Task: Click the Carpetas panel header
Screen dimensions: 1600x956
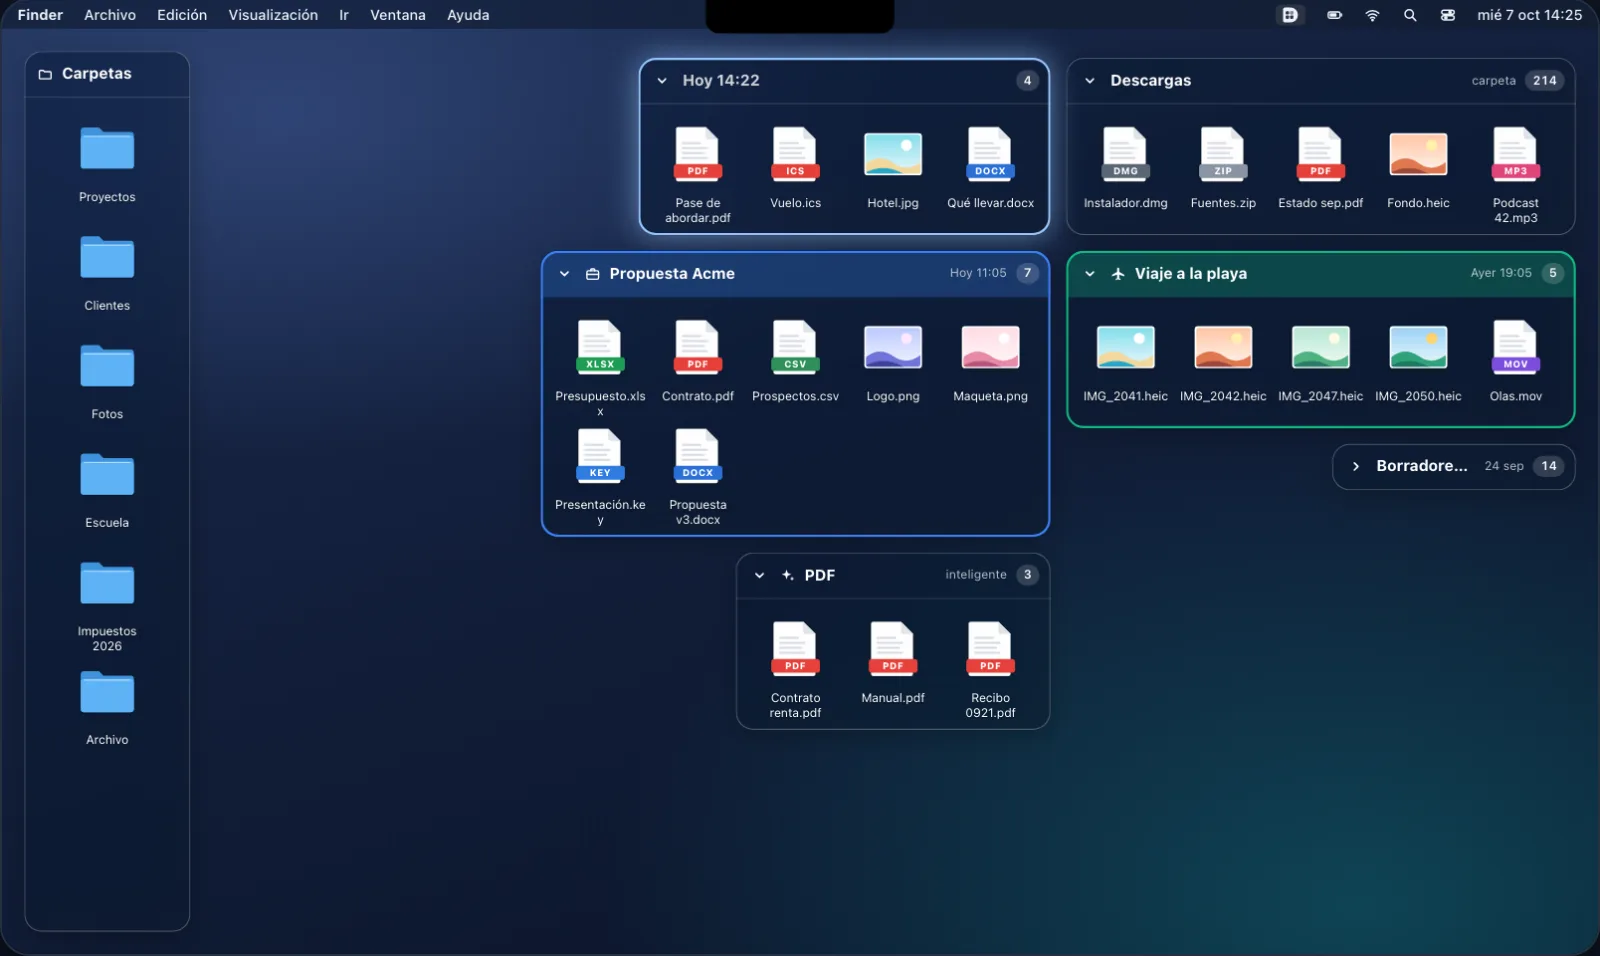Action: 107,74
